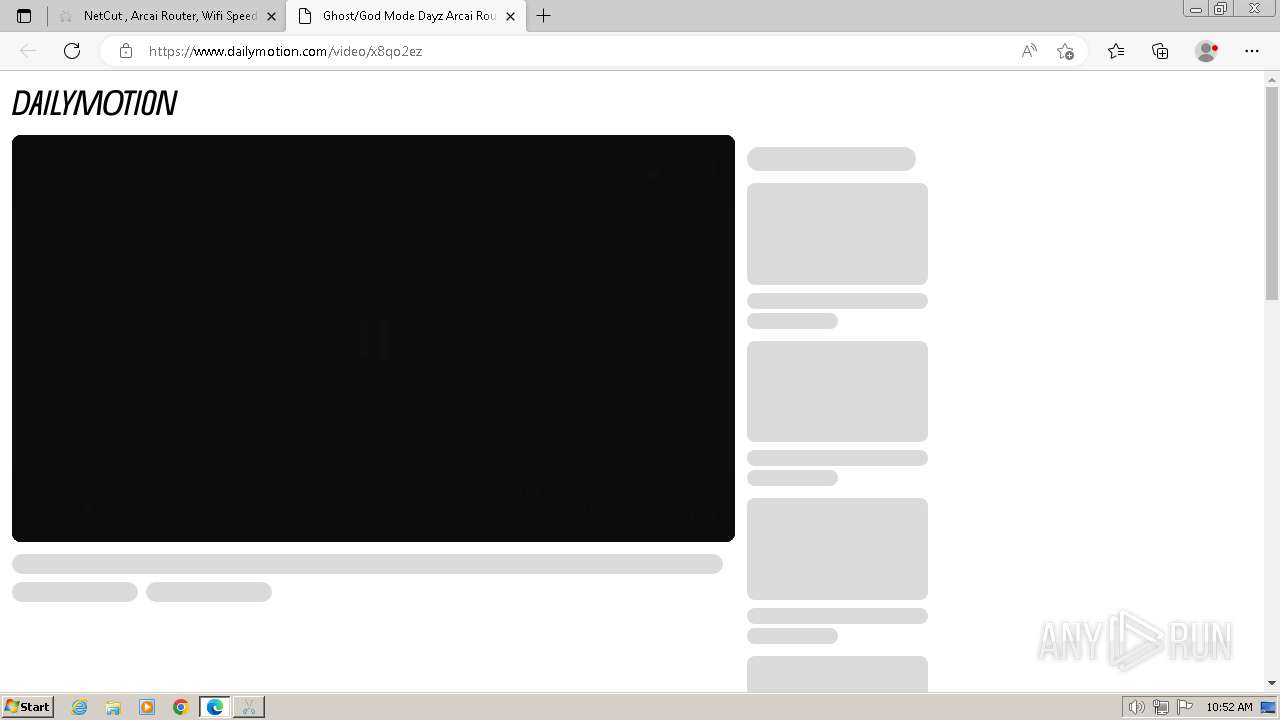Show the taskbar clock 10:52 AM

(1229, 707)
